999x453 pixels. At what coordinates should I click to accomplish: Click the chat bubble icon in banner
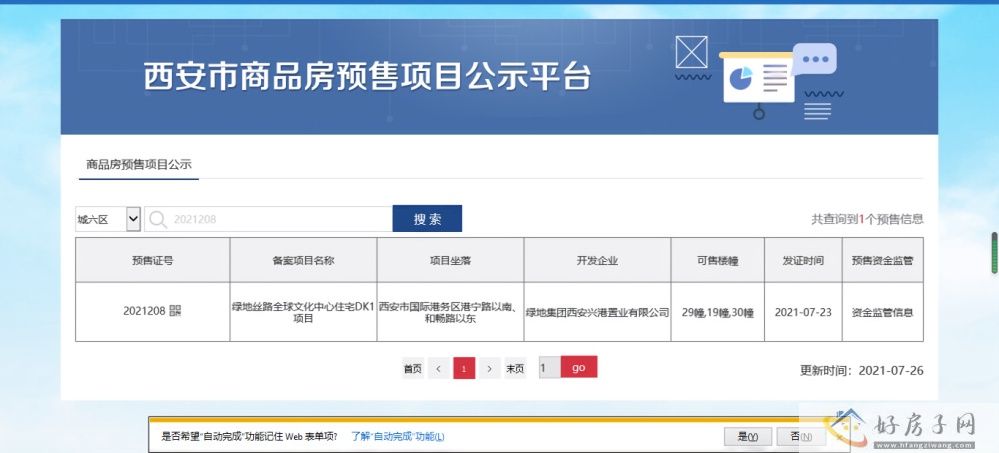(x=815, y=60)
